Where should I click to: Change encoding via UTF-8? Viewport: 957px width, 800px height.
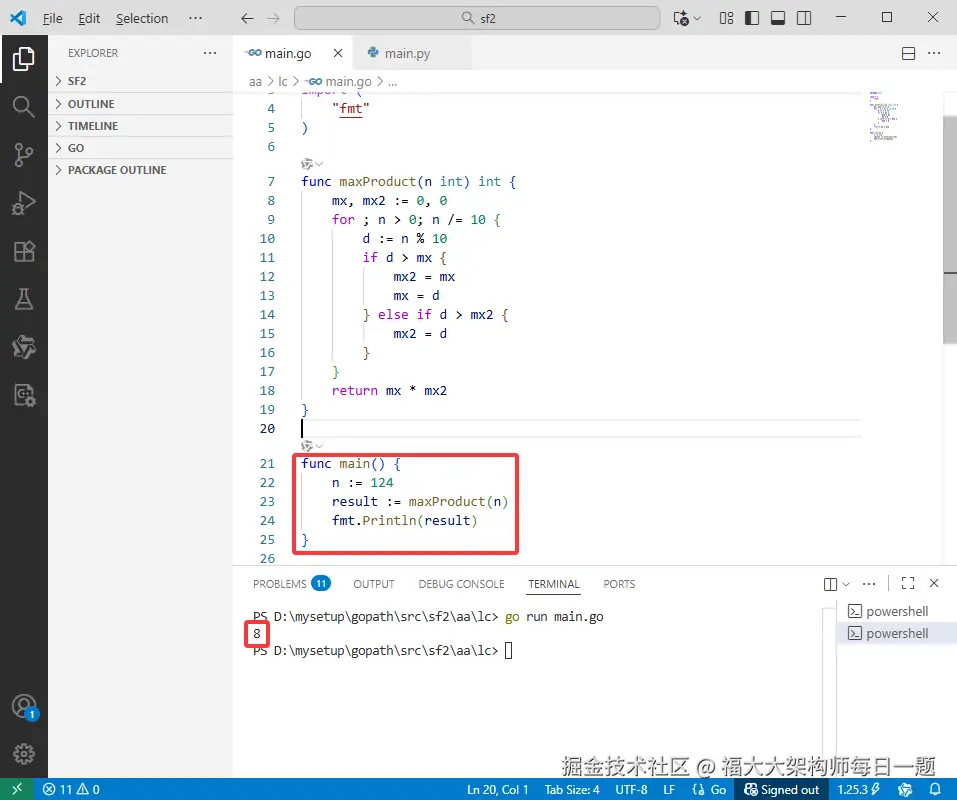[x=631, y=790]
